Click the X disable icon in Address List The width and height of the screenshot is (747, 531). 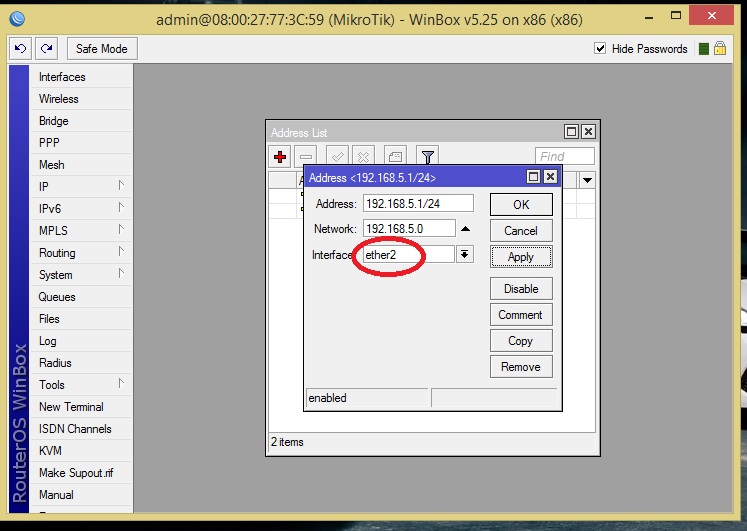pyautogui.click(x=363, y=156)
